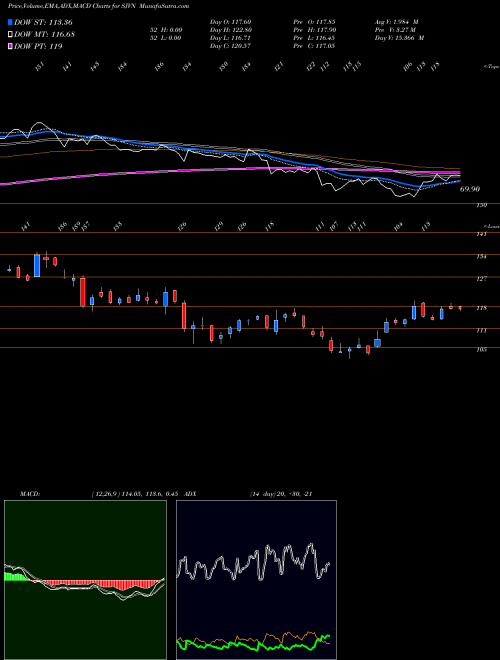Click the ADX (14 day) values text
This screenshot has width=500, height=660.
[x=281, y=494]
